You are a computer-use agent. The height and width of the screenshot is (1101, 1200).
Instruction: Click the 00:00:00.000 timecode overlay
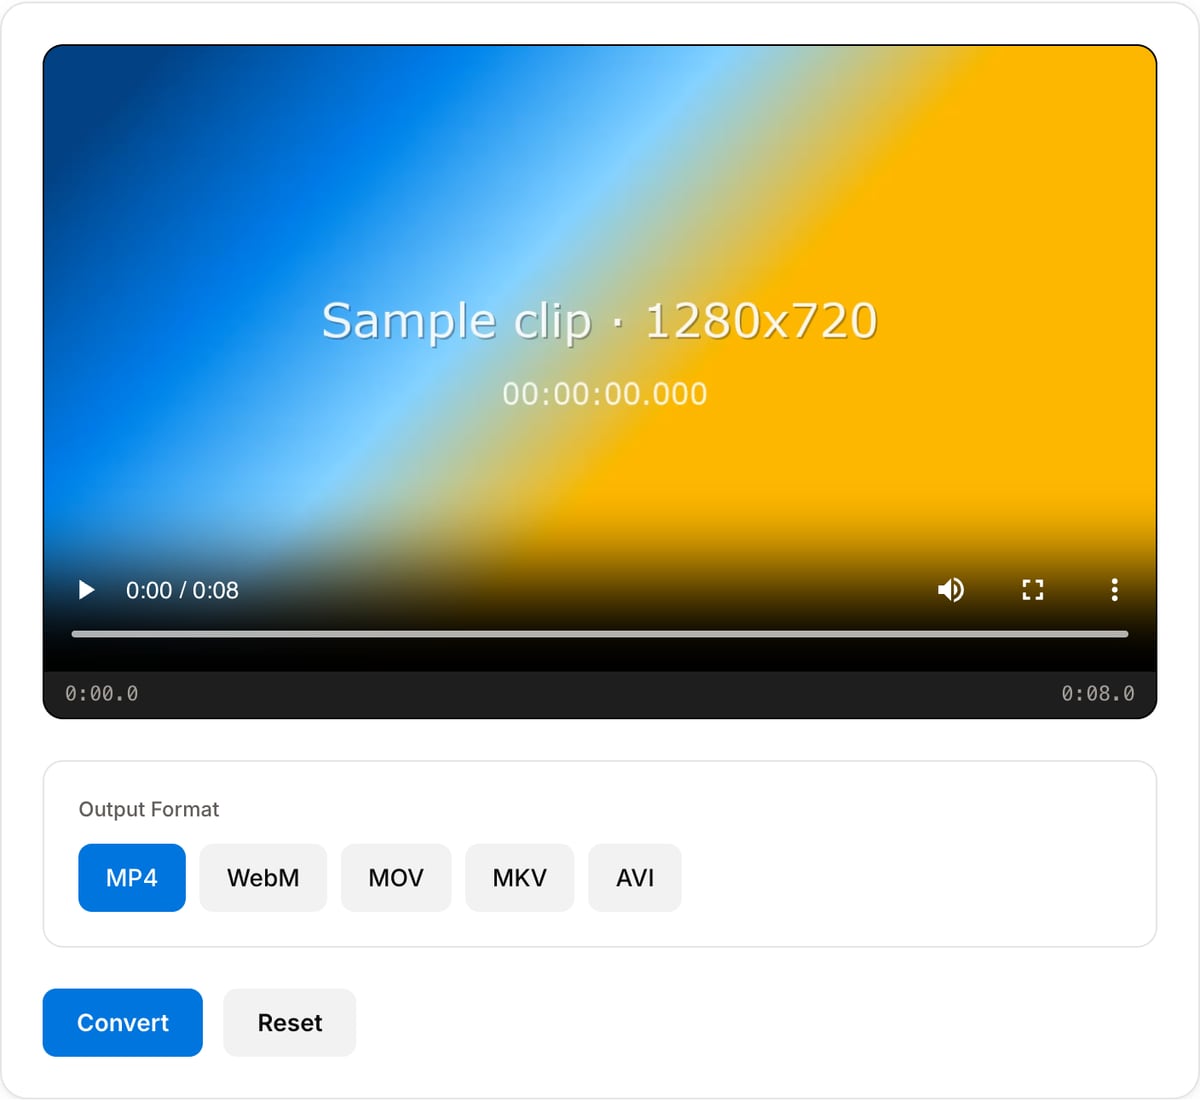(605, 394)
